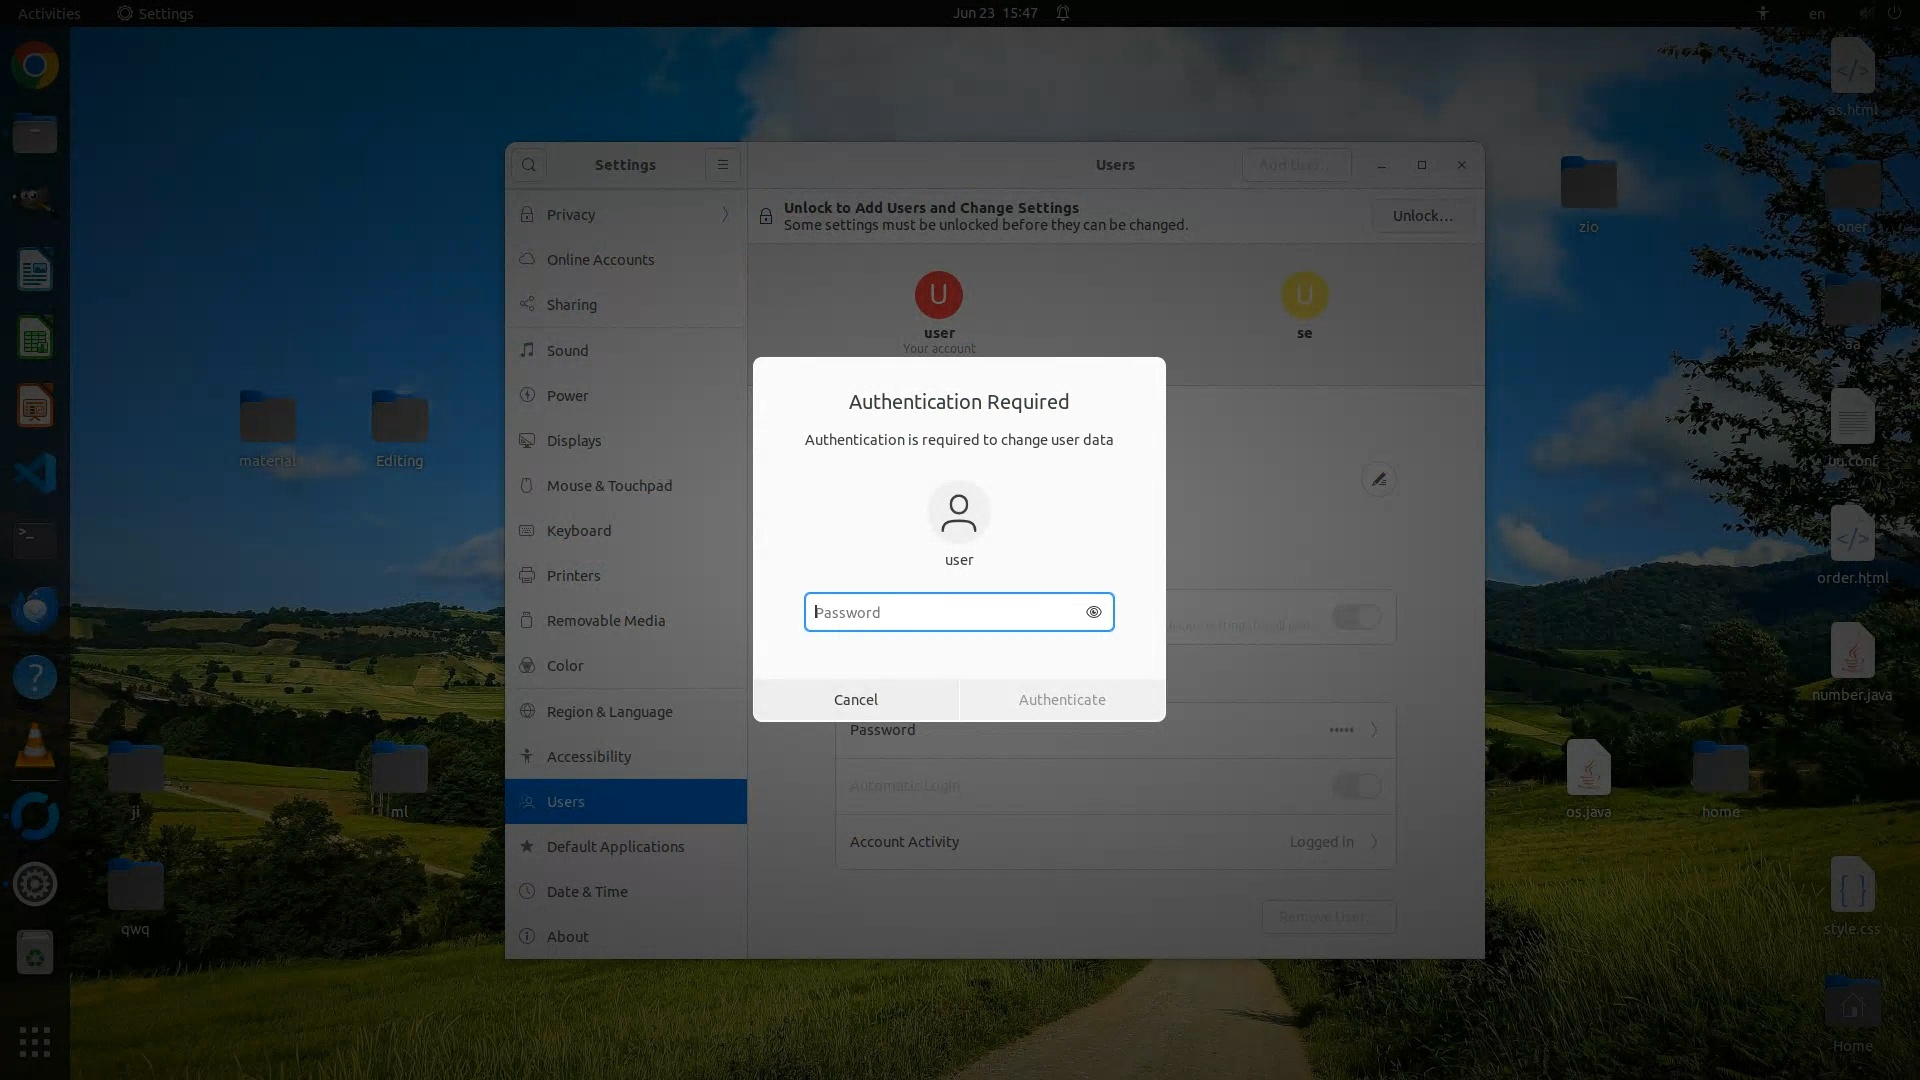This screenshot has width=1920, height=1080.
Task: Expand the Privacy section chevron
Action: (725, 215)
